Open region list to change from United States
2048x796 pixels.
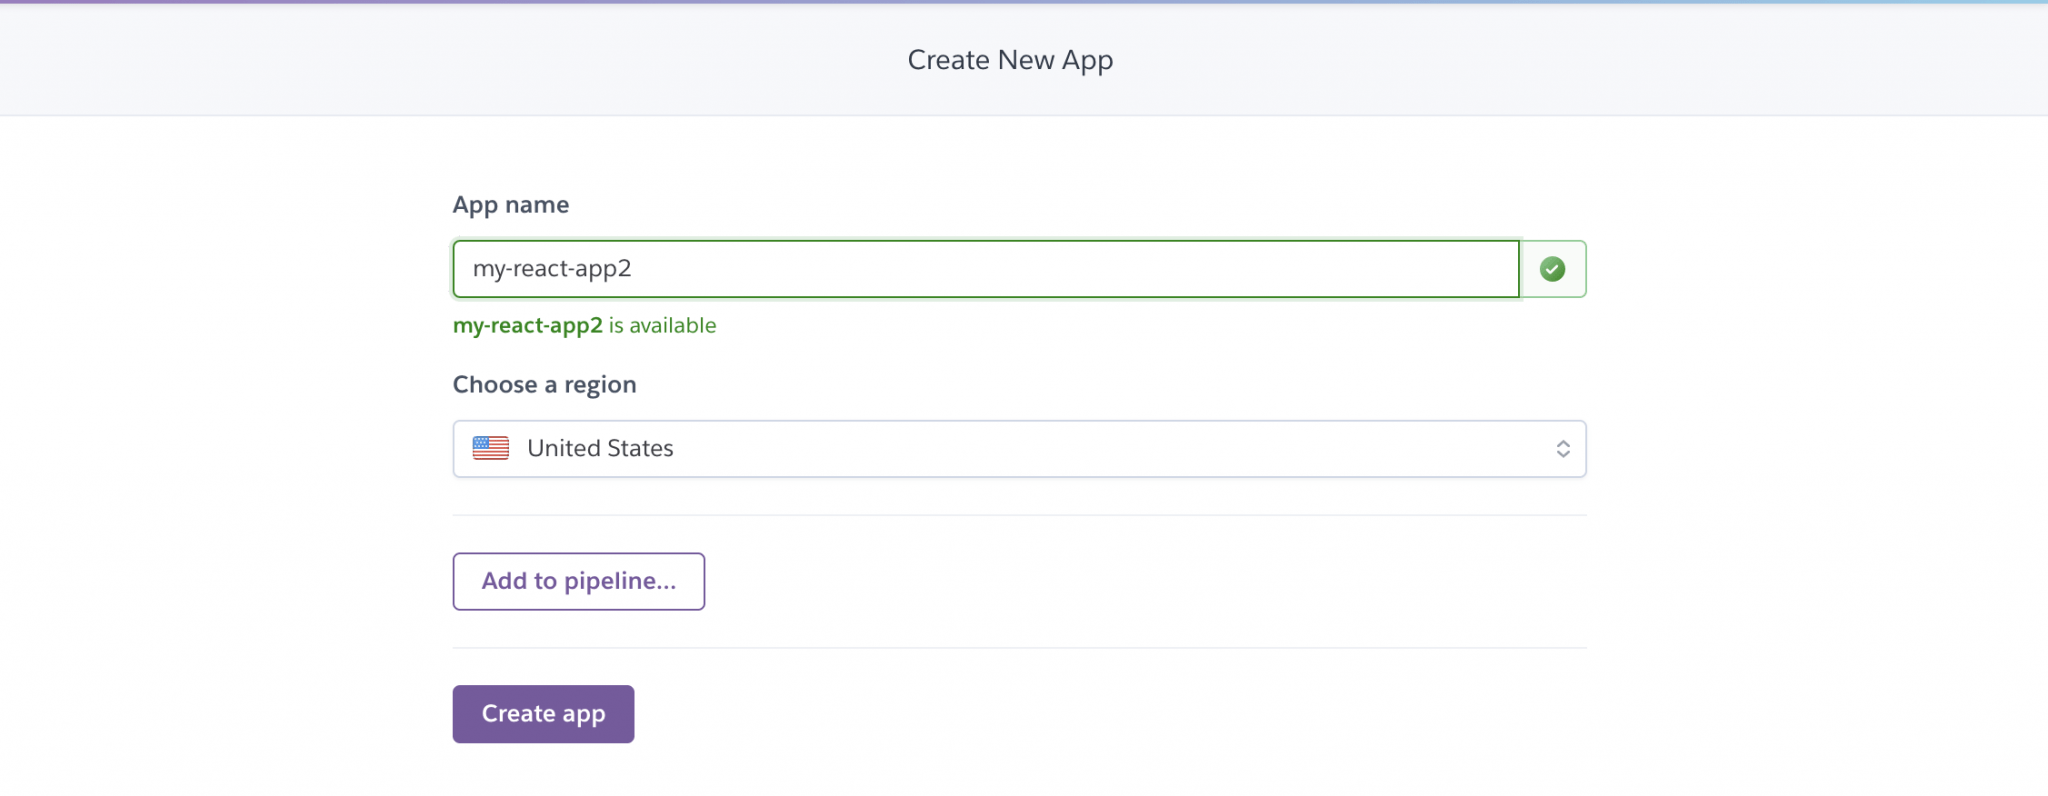tap(1018, 448)
